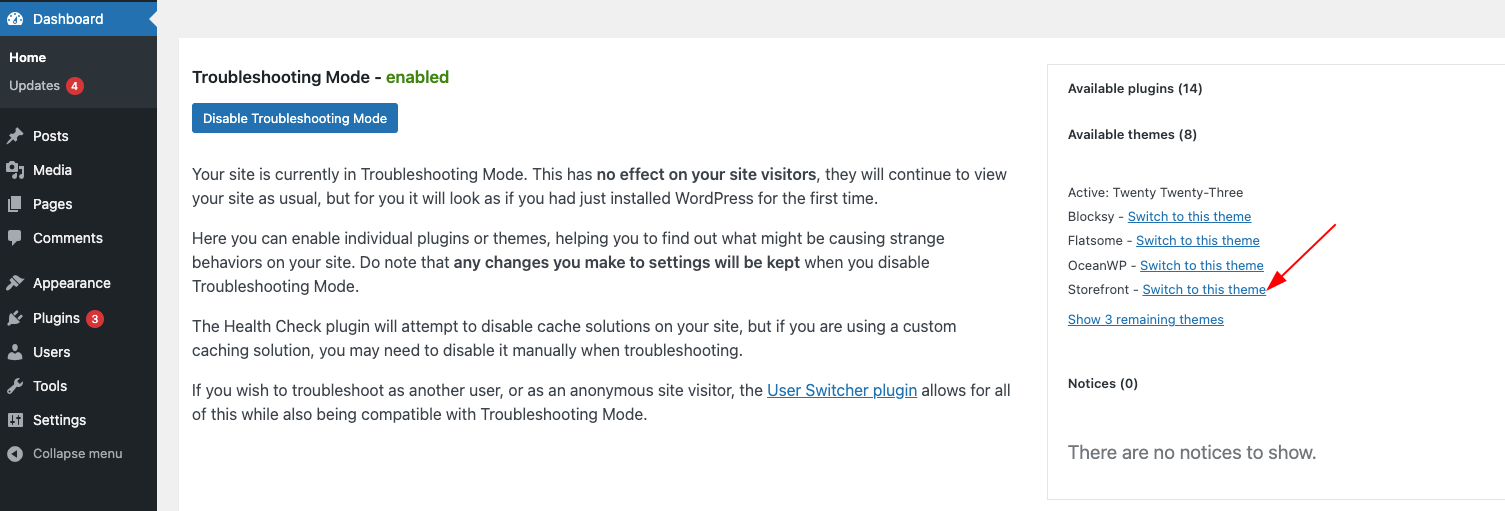Open the User Switcher plugin link

[x=842, y=391]
